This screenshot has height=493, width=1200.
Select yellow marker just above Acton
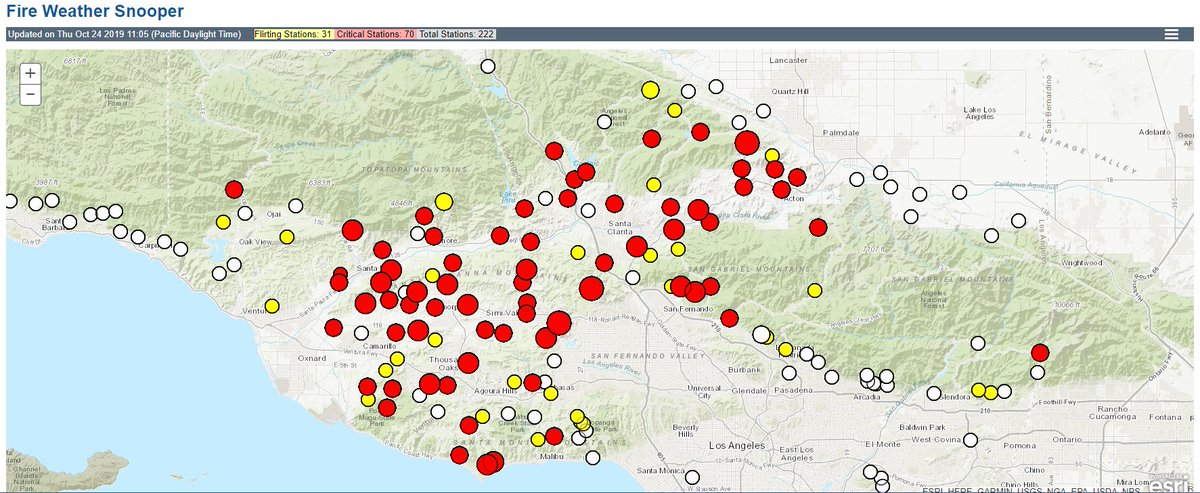(772, 156)
